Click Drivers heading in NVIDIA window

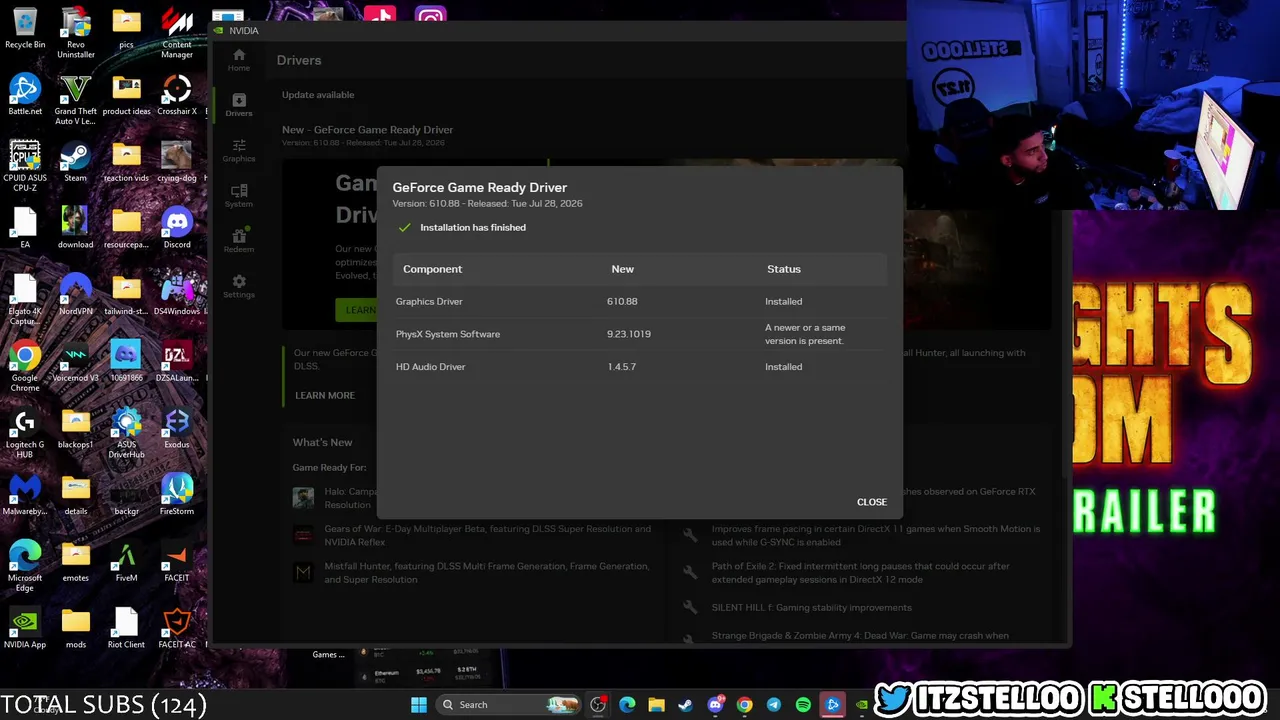click(299, 60)
